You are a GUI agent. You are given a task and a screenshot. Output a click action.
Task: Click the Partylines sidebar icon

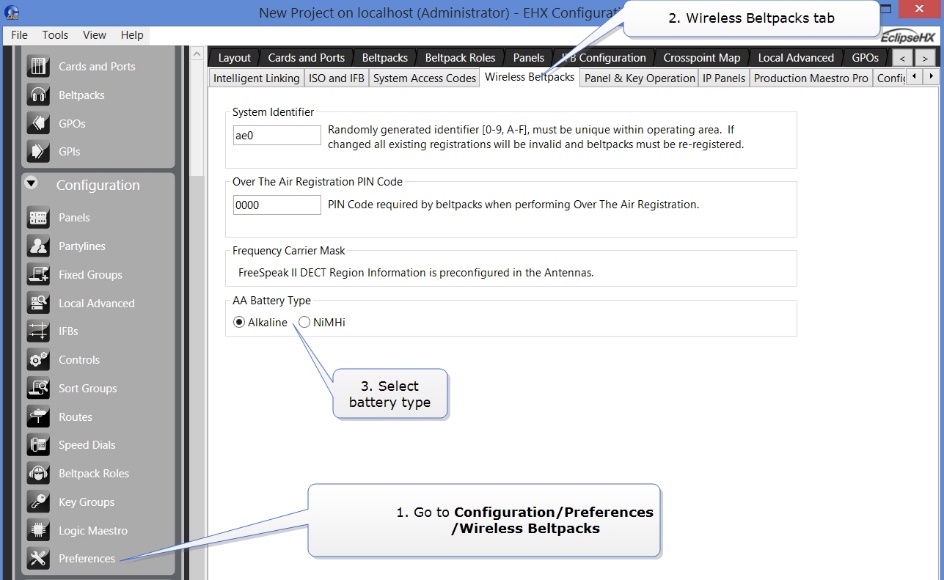[38, 246]
